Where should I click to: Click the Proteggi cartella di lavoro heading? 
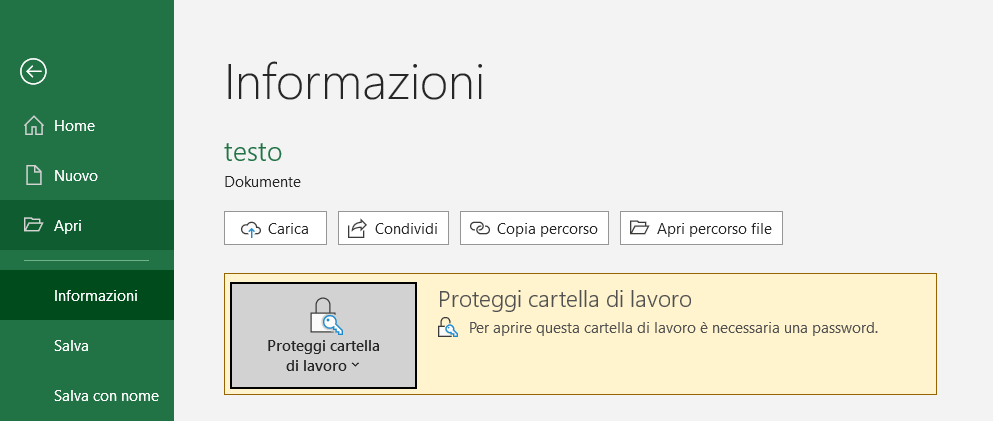565,299
